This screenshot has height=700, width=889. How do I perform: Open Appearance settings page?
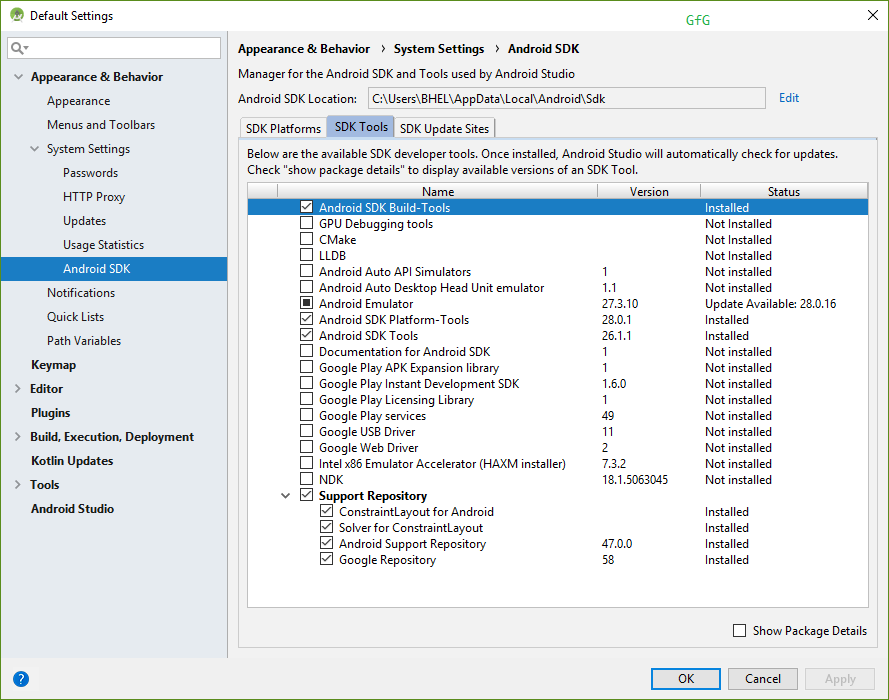(79, 101)
